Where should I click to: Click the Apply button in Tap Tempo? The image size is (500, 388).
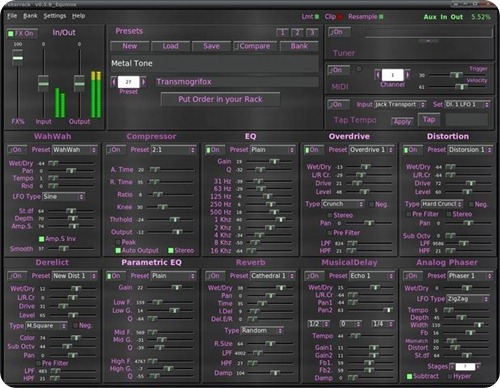(x=402, y=122)
